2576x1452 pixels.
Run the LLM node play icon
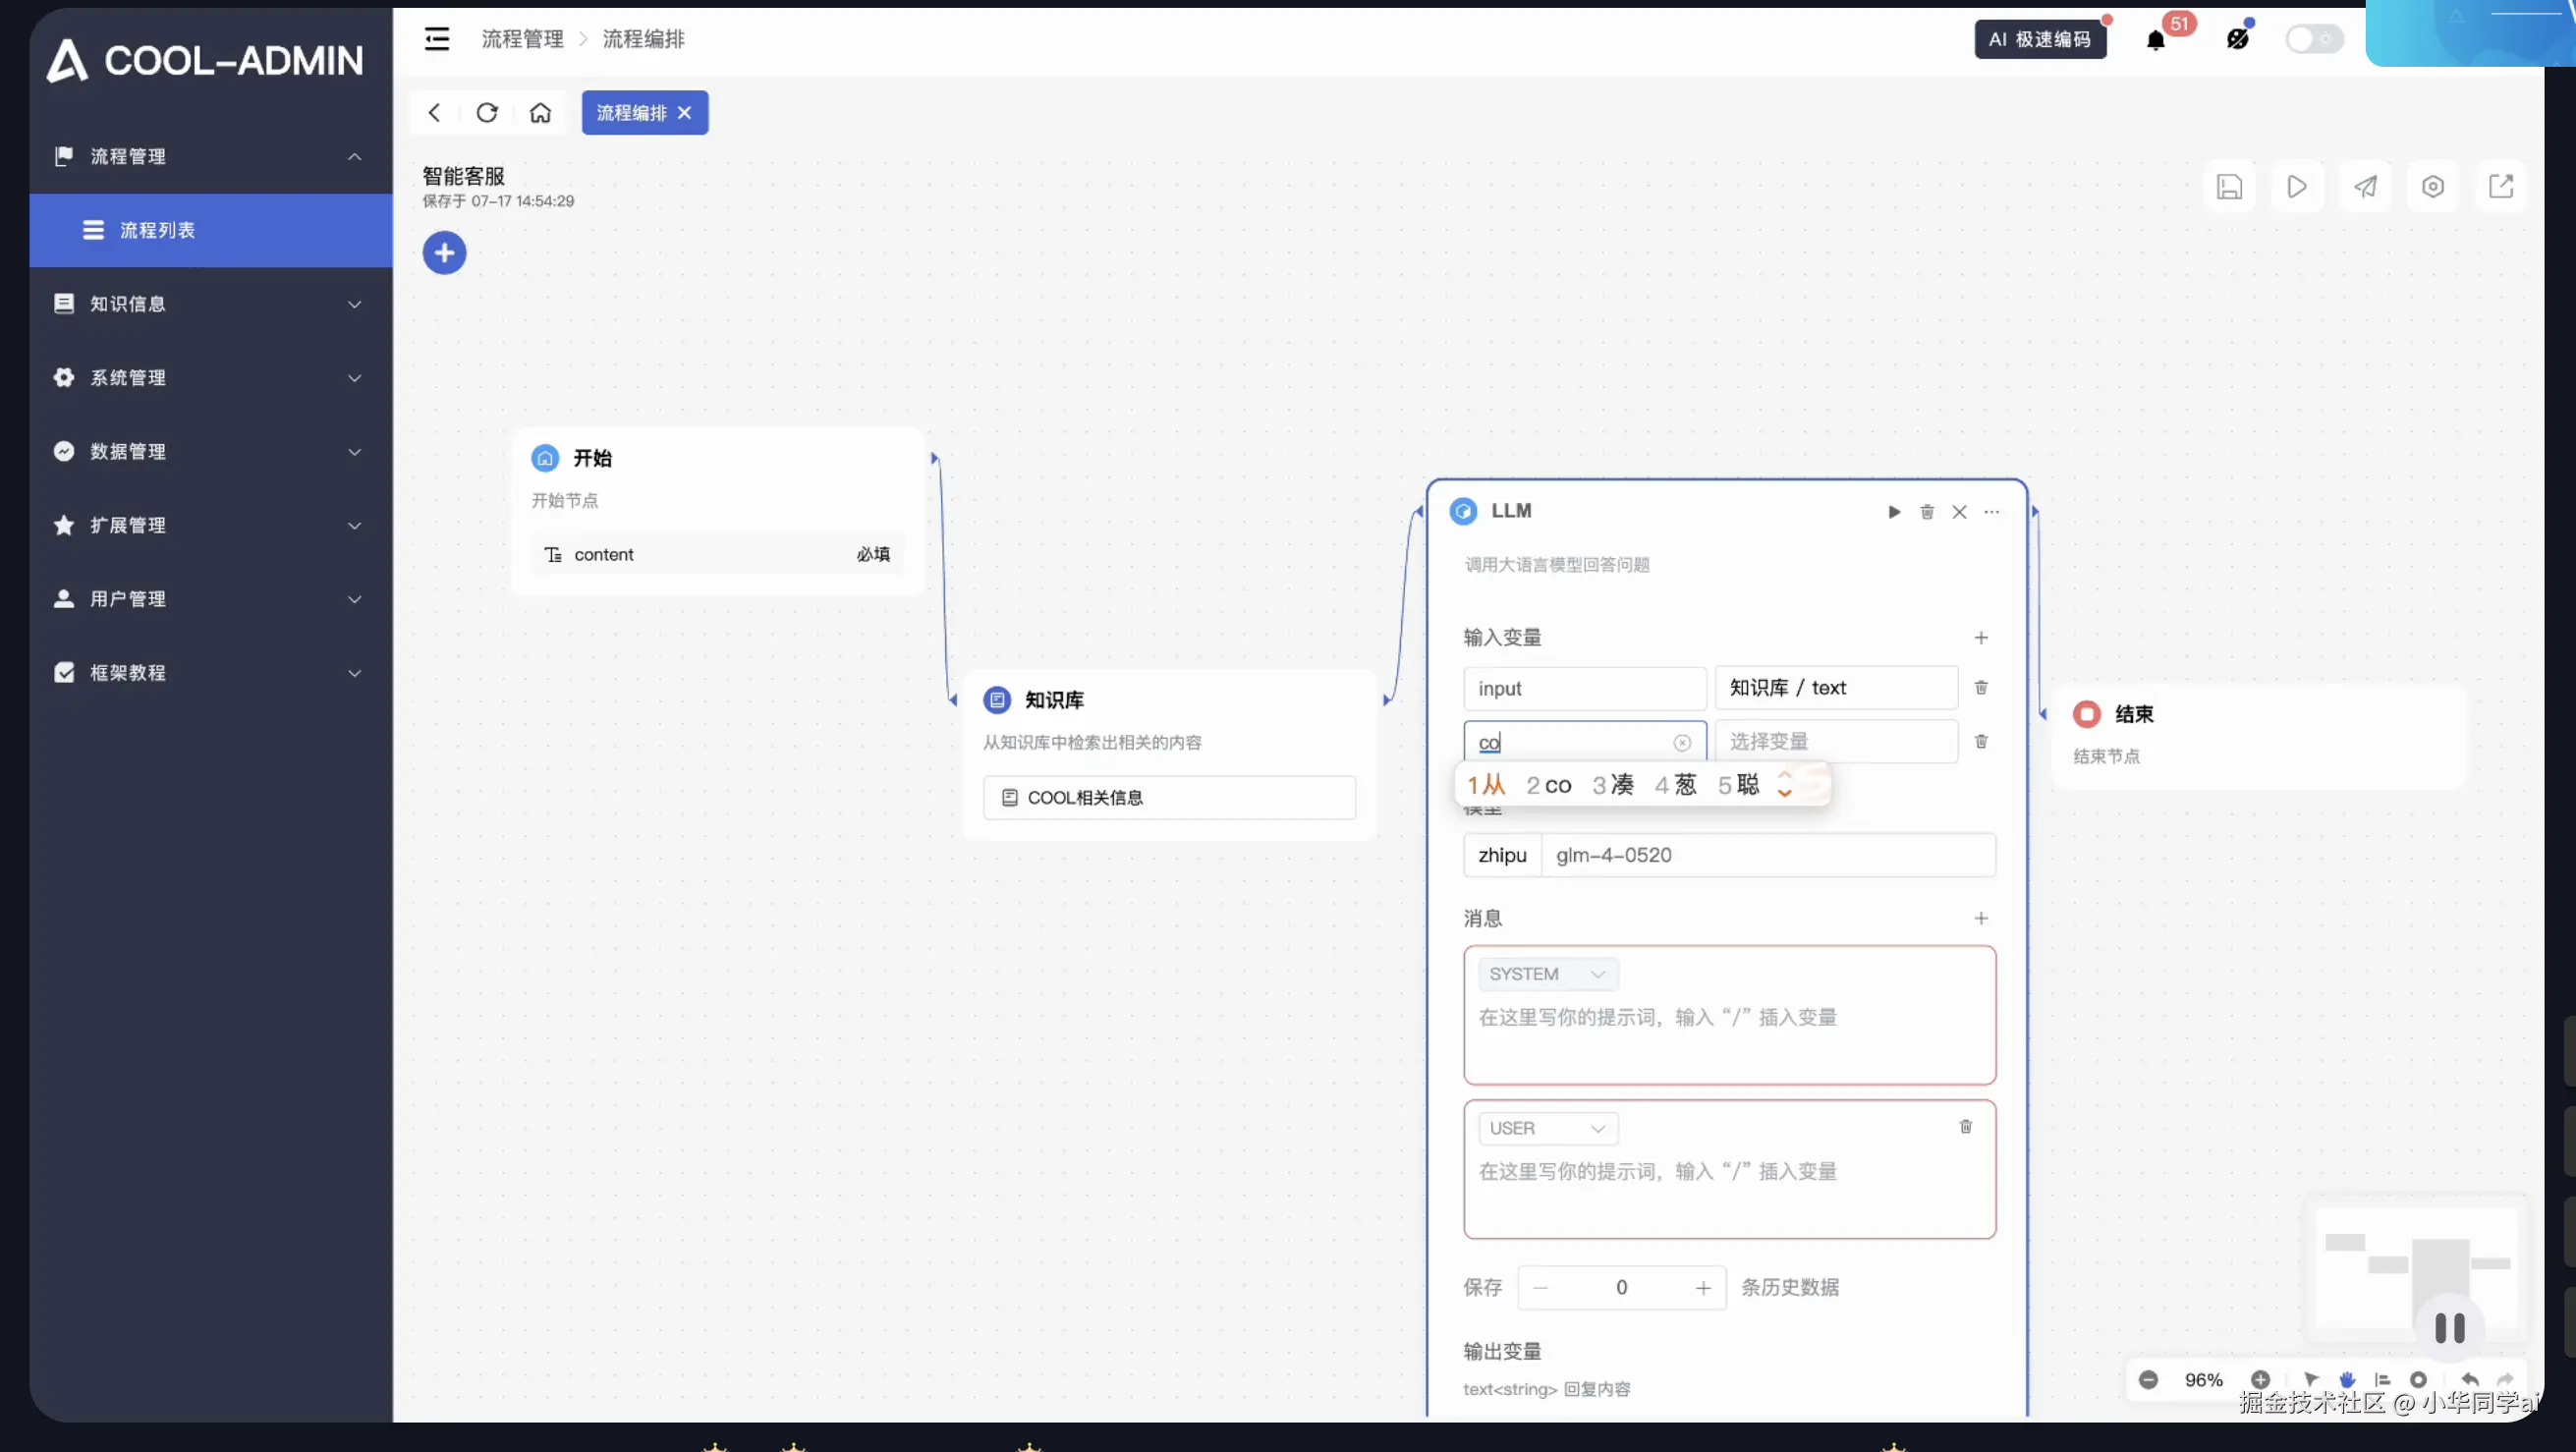[1894, 512]
